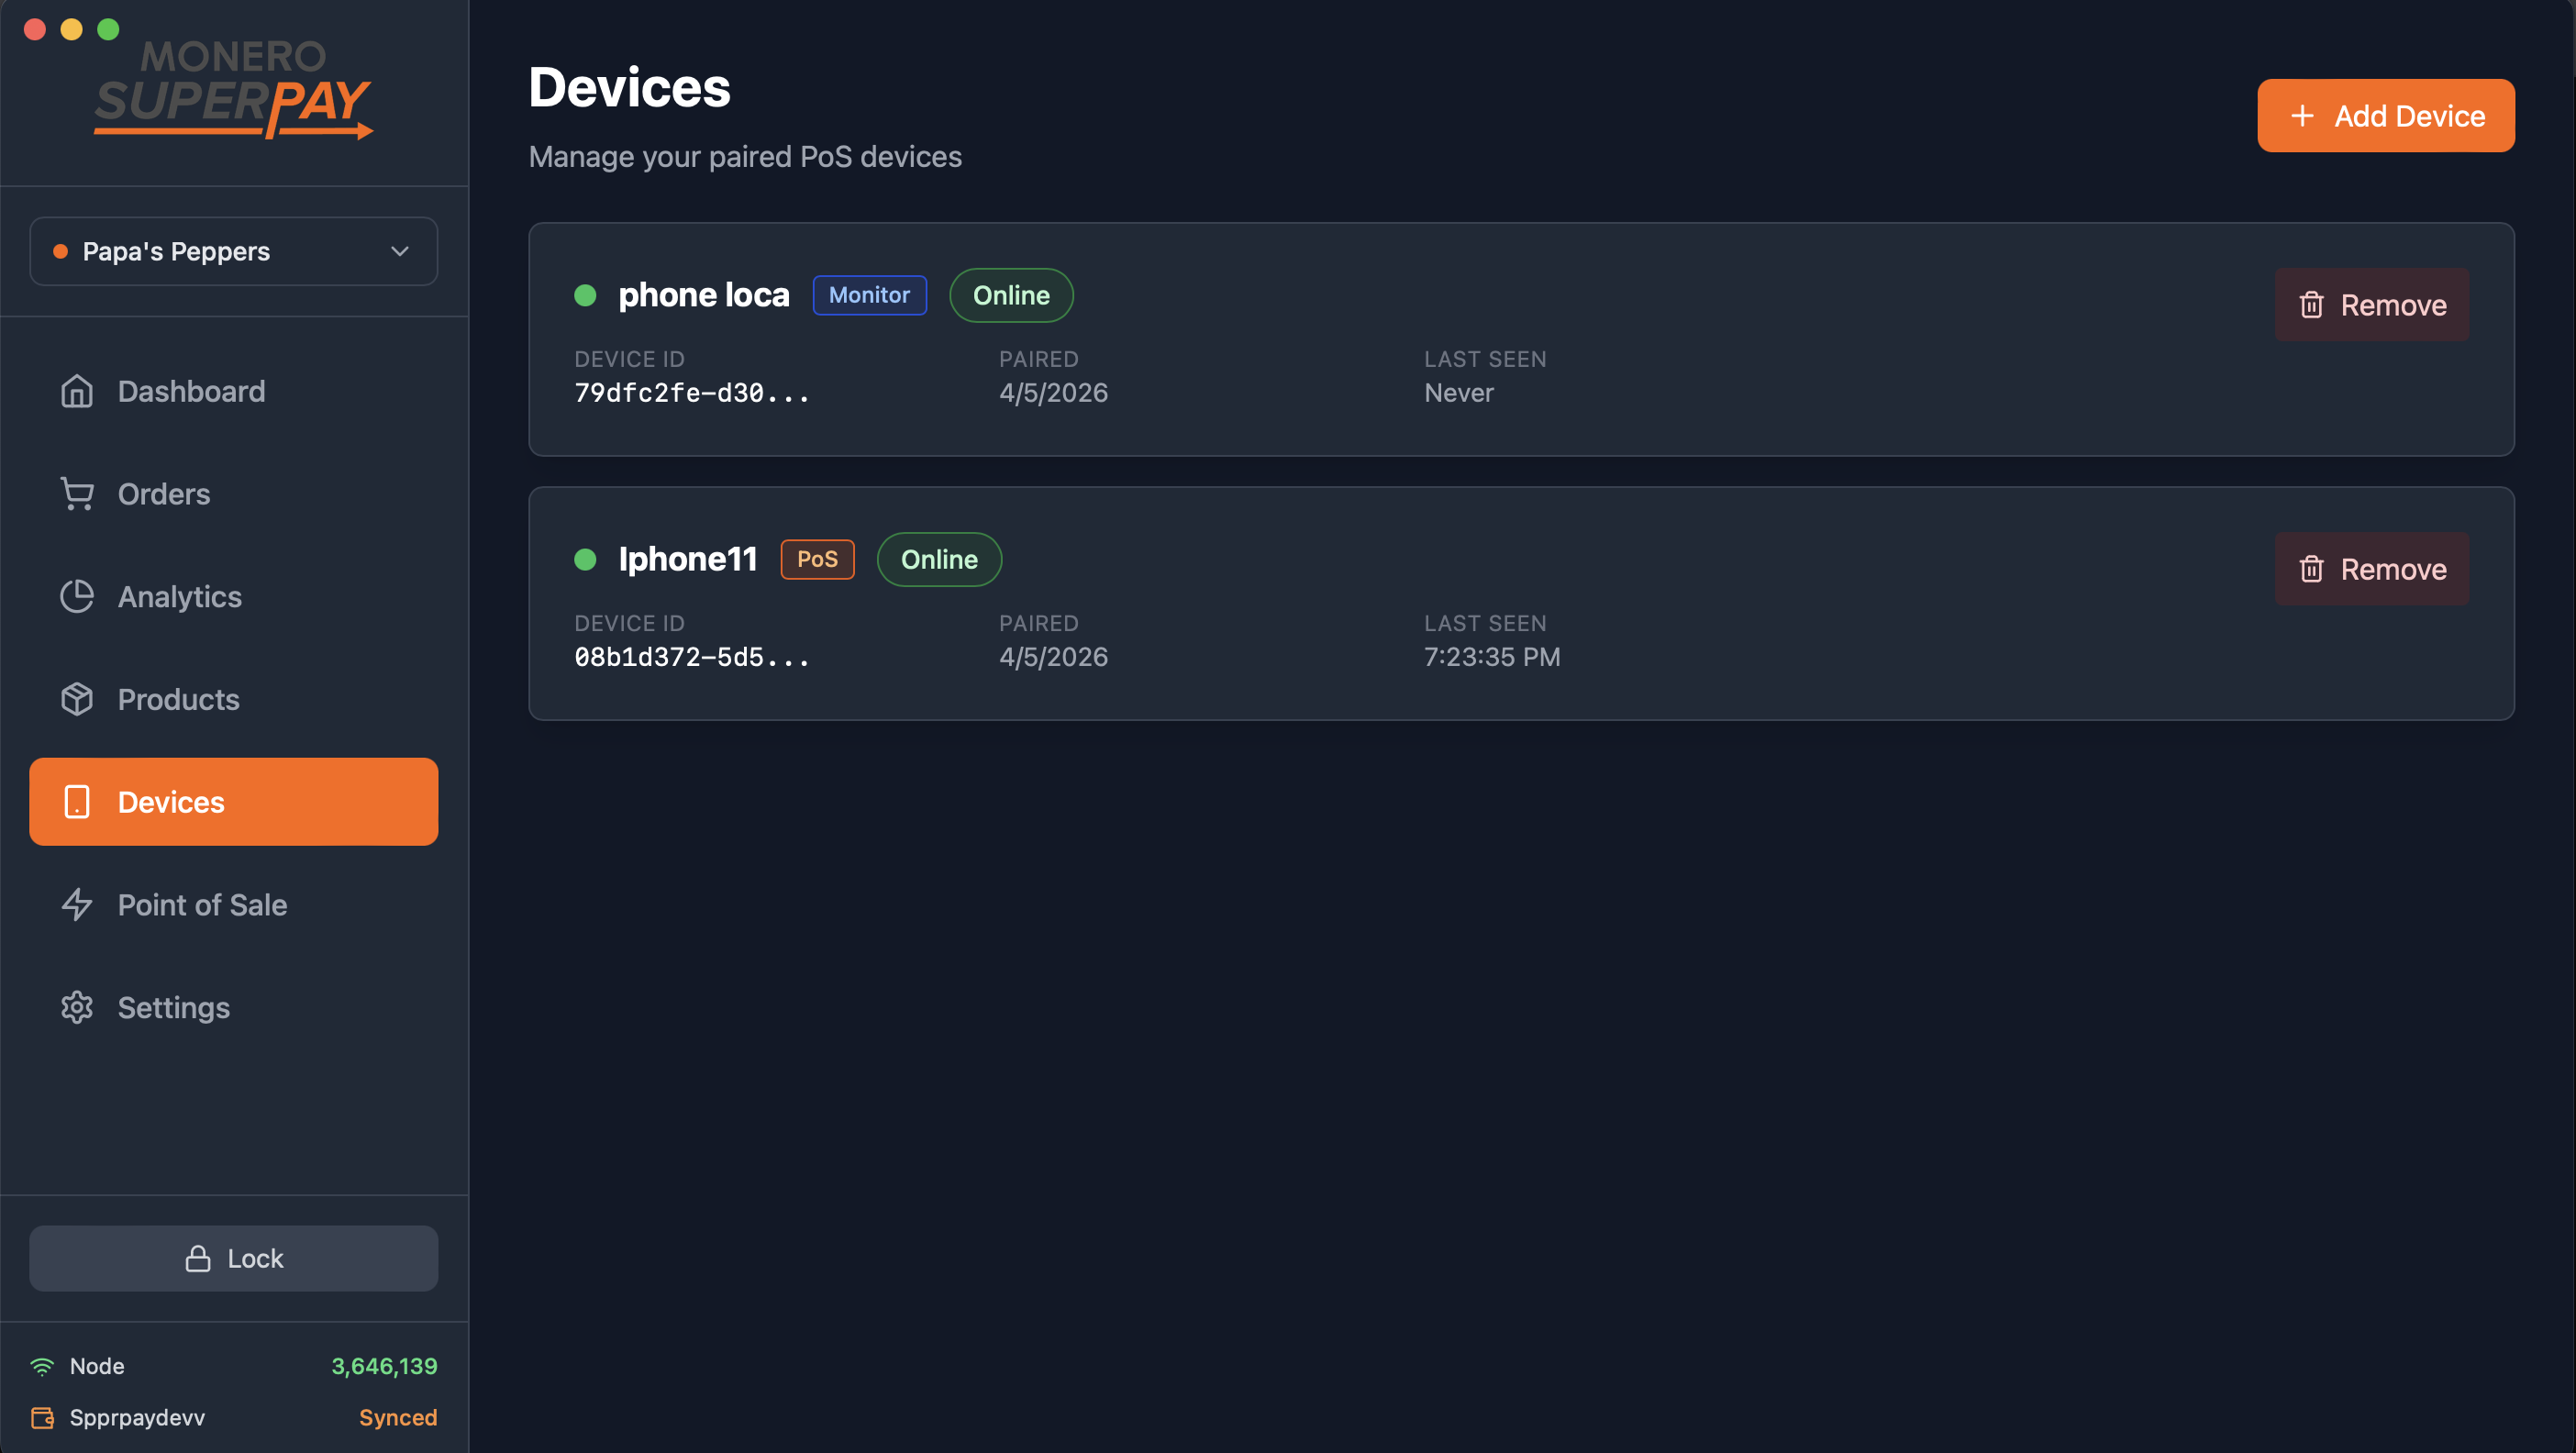Click the Point of Sale lightning icon

click(77, 905)
